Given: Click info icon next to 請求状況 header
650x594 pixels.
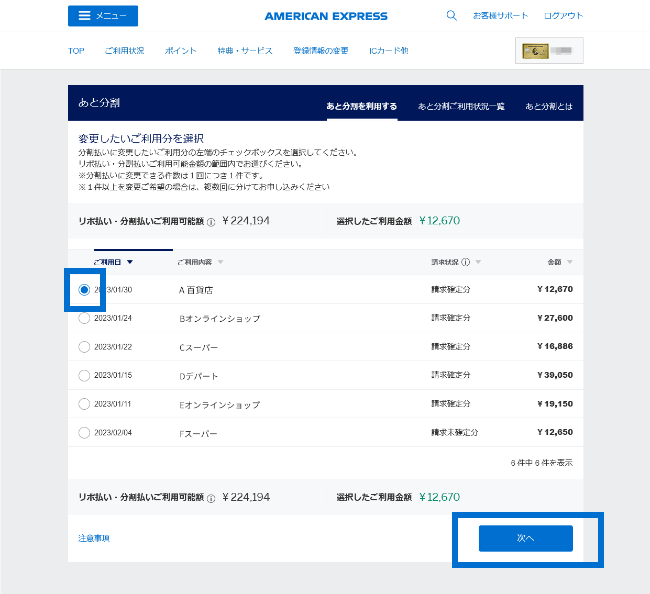Looking at the screenshot, I should (466, 263).
